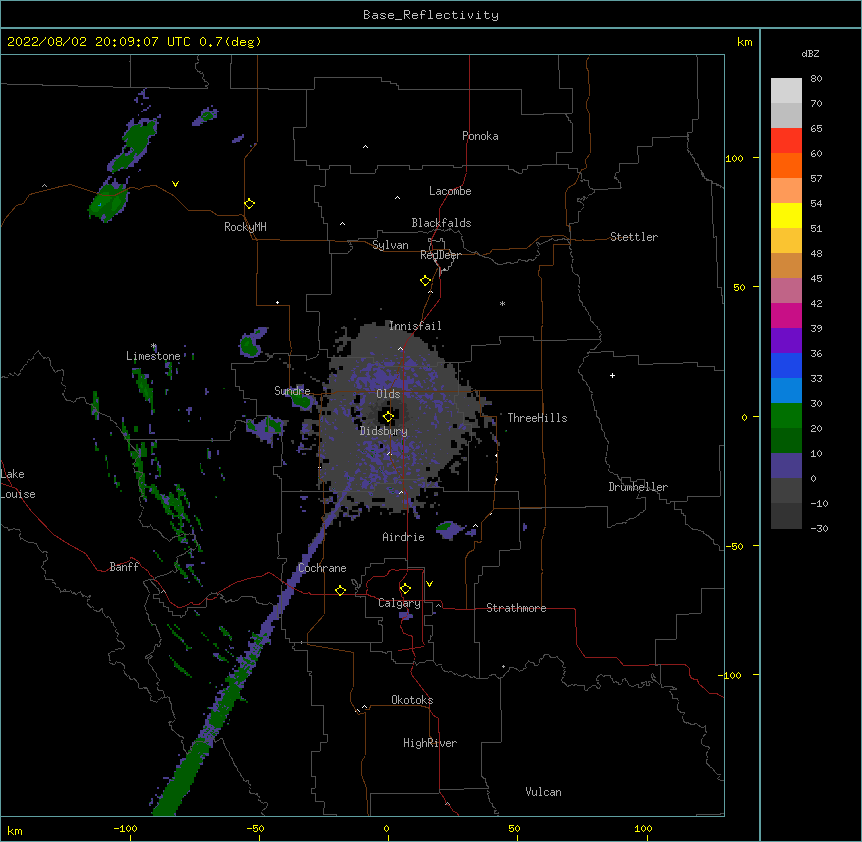Click the -10 dBZ dark gray swatch

tap(786, 516)
